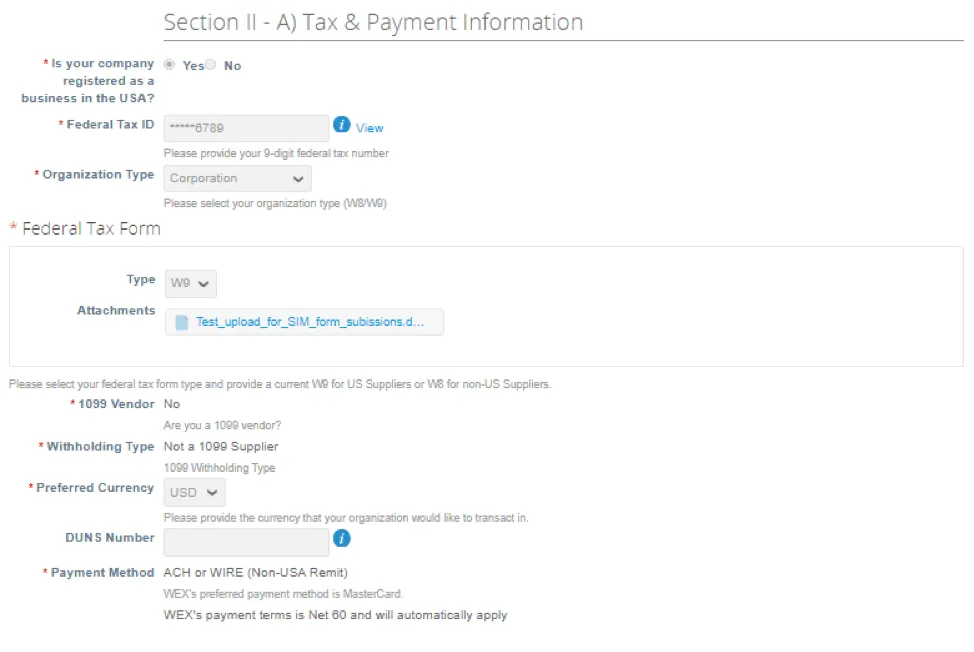974x652 pixels.
Task: Click the WEX payment terms Net 60 note
Action: pos(335,615)
